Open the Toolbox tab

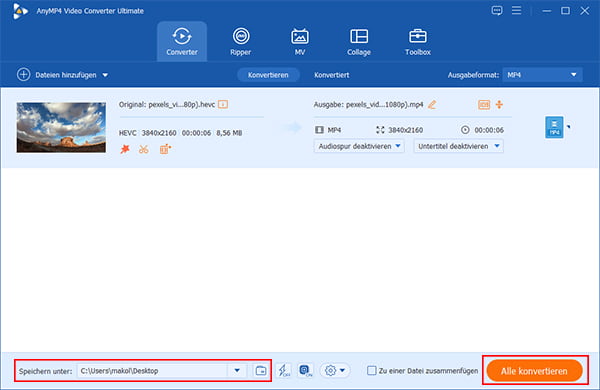417,42
